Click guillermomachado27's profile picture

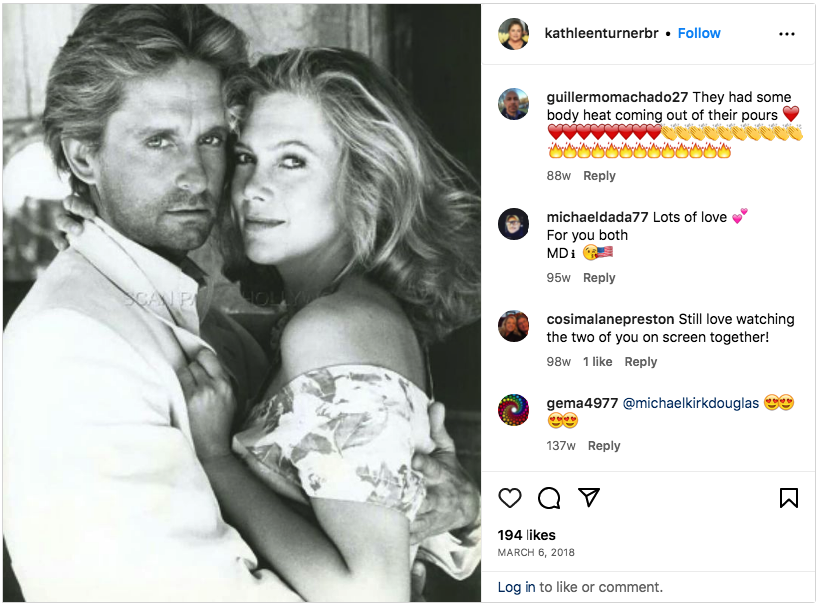[514, 103]
